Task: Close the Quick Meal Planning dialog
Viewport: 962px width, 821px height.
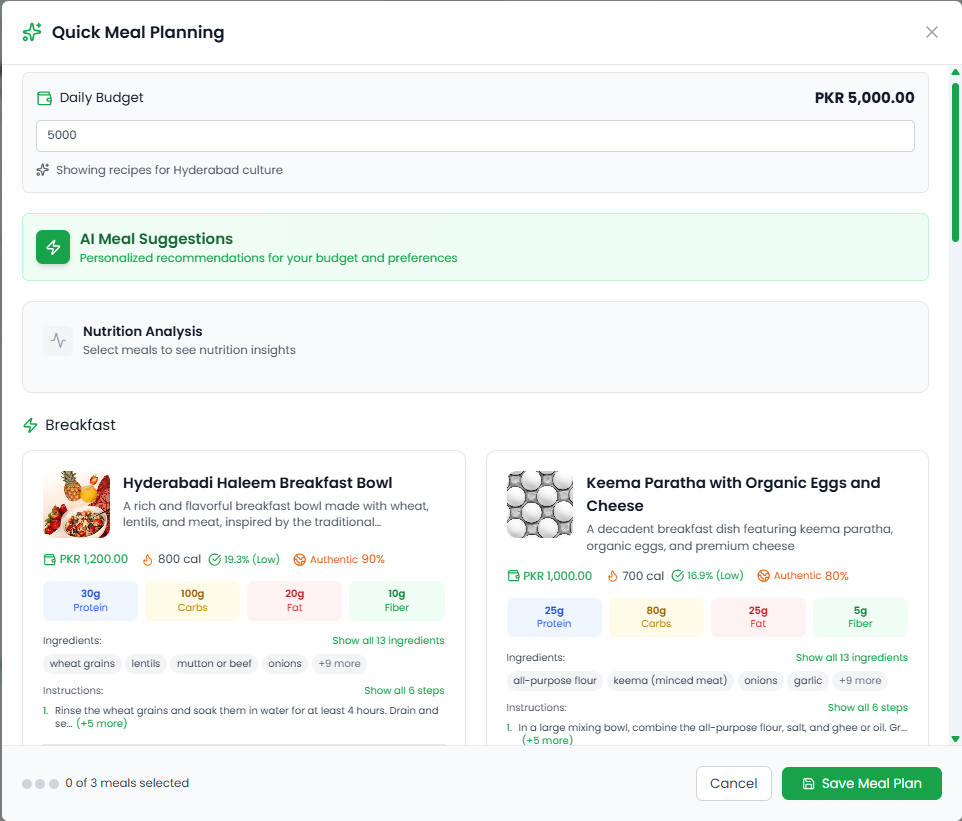Action: coord(932,32)
